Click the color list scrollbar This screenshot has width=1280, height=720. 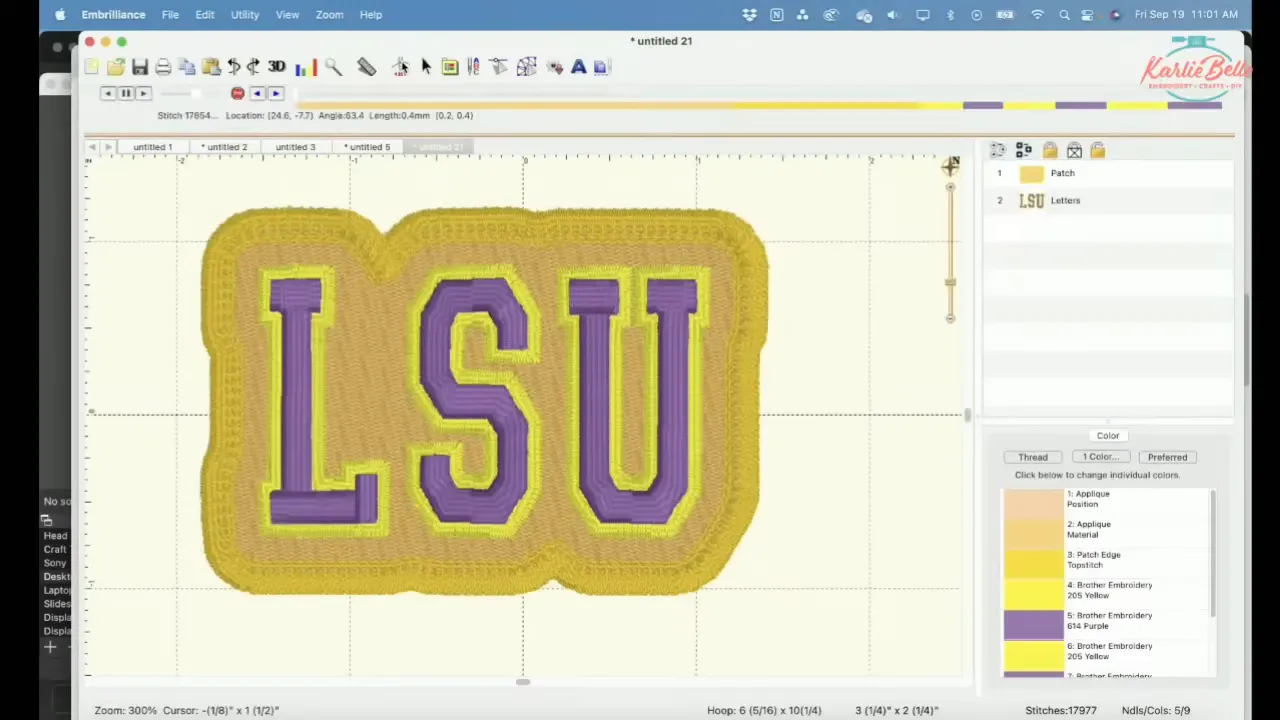coord(1213,553)
